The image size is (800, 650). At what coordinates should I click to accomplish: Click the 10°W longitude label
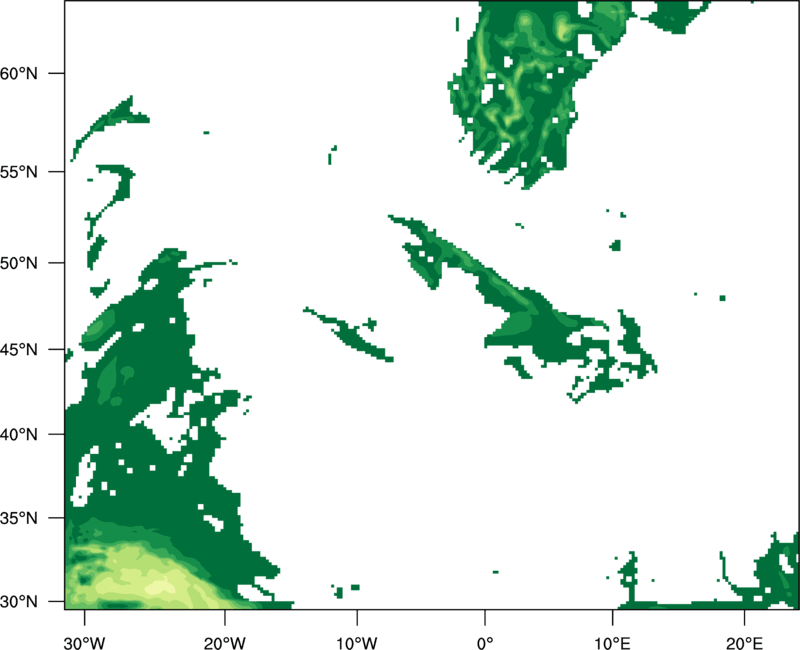tap(357, 643)
